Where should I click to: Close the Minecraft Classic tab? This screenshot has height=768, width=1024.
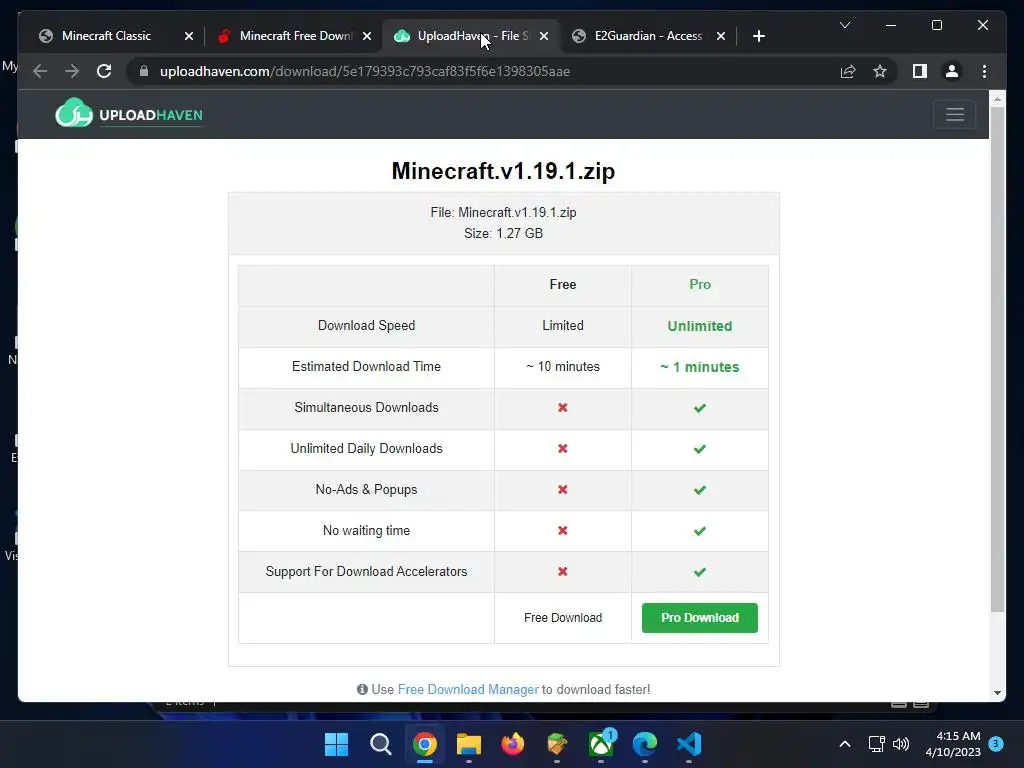(189, 36)
